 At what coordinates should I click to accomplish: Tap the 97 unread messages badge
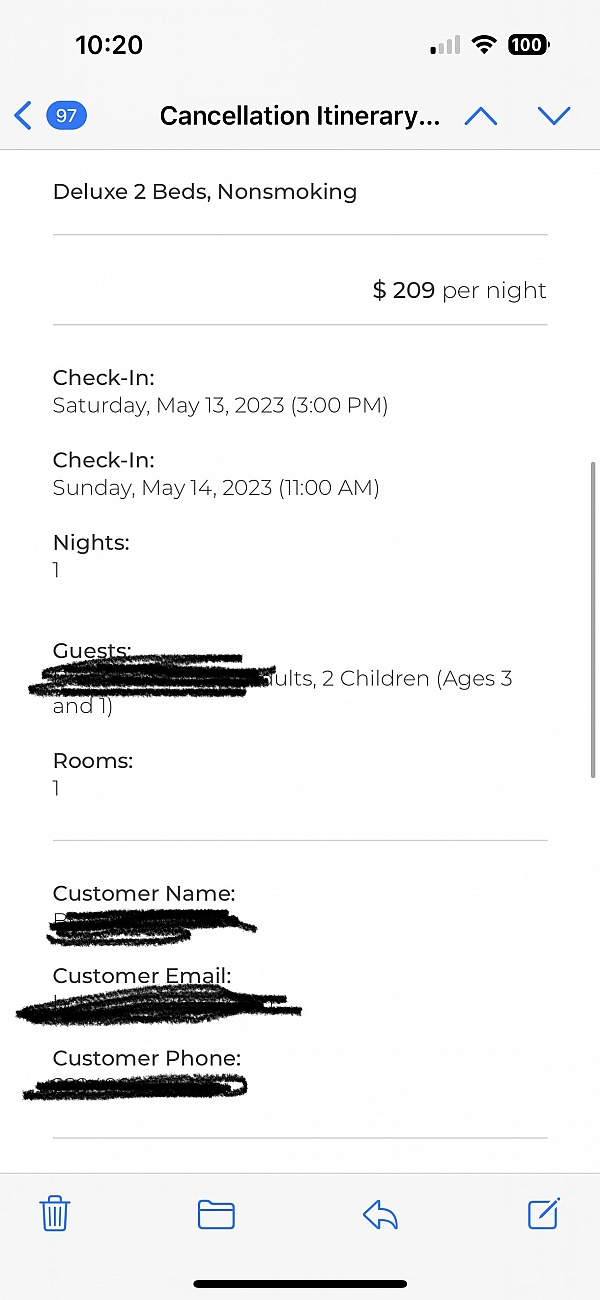click(x=66, y=116)
